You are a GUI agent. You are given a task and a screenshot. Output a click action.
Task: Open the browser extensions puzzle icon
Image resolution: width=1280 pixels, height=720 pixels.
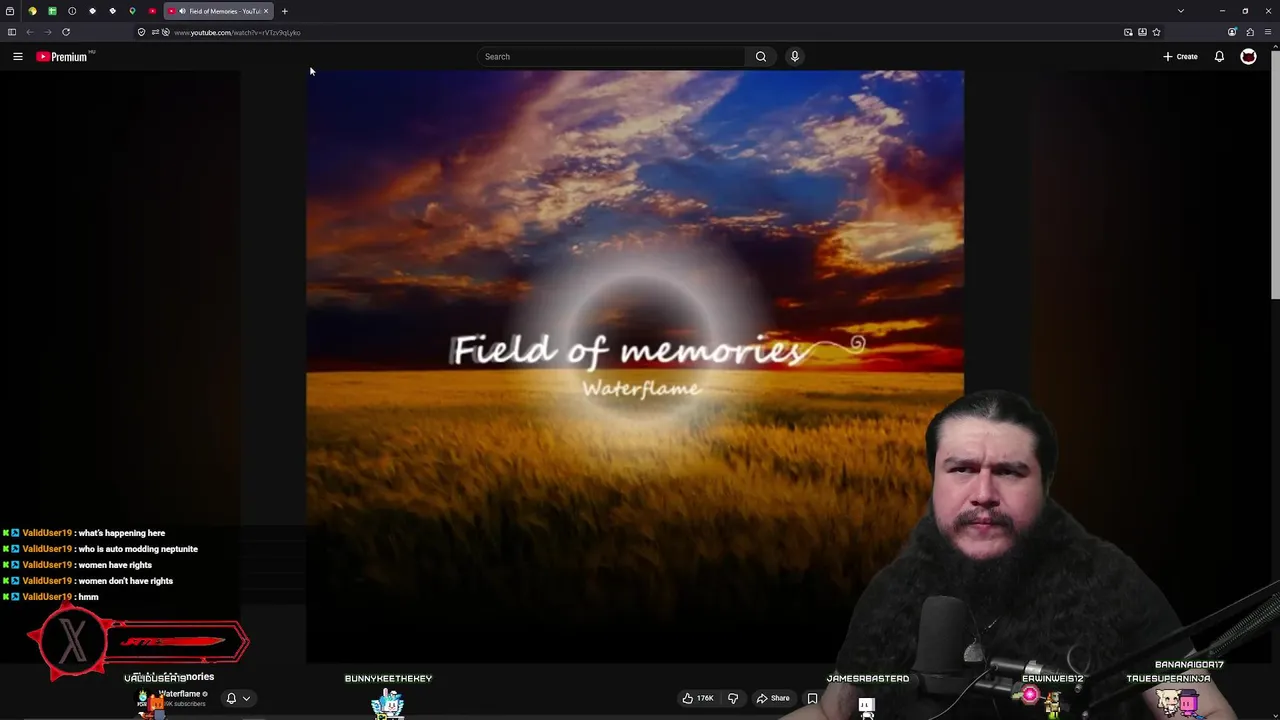[1250, 32]
